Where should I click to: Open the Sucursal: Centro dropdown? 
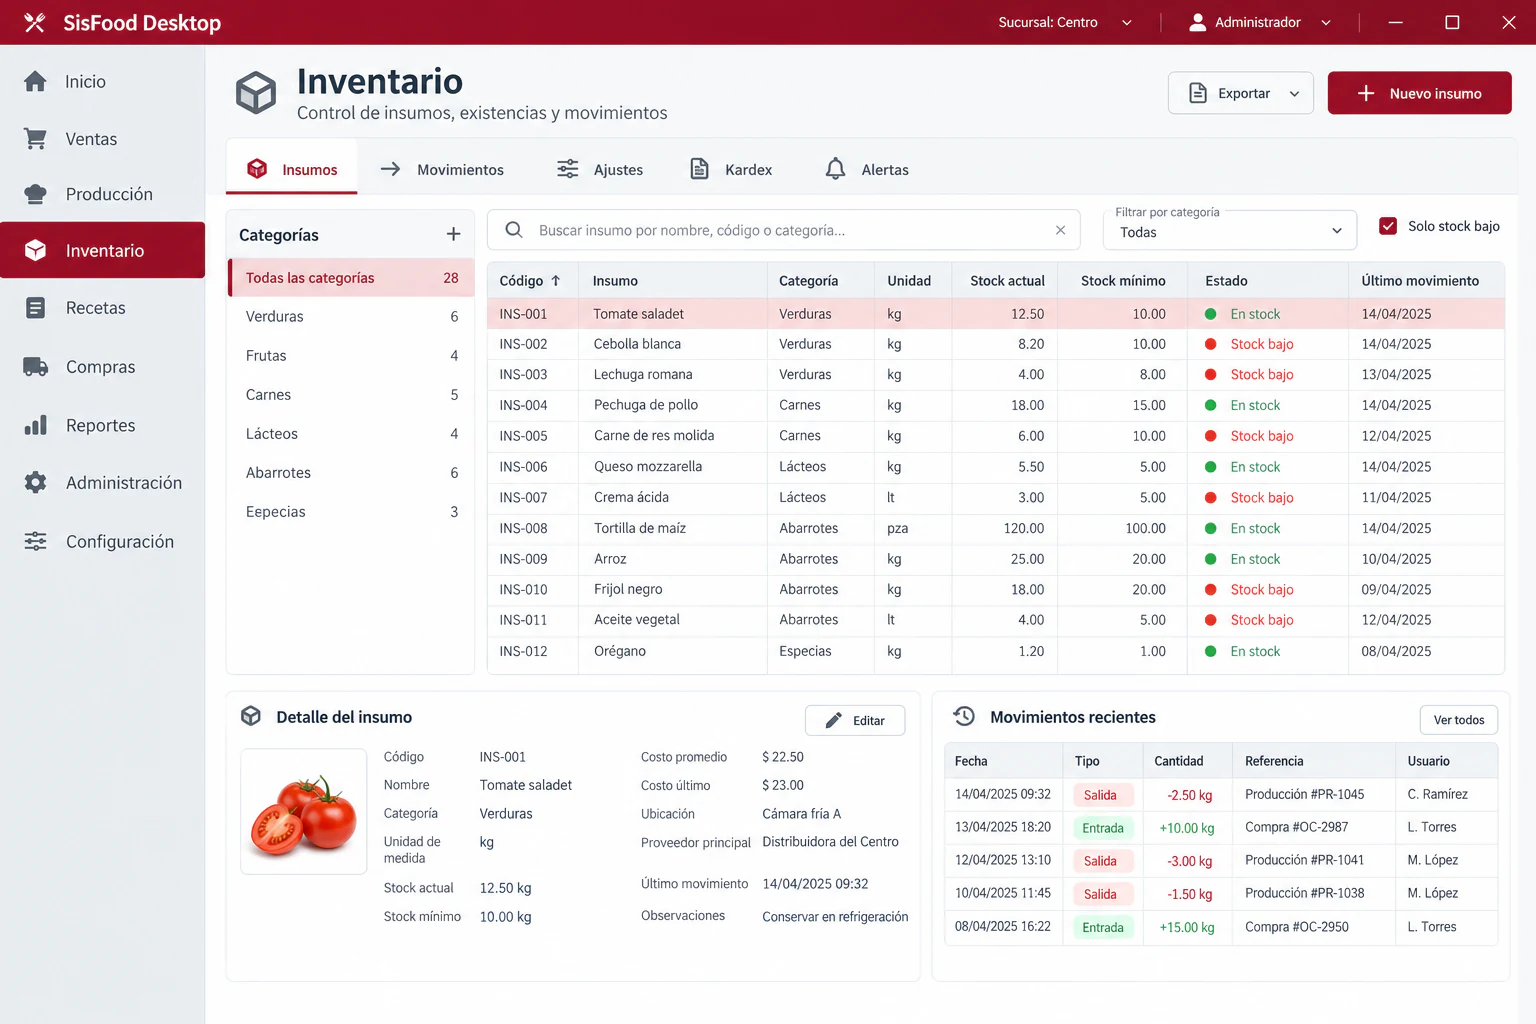[1065, 22]
